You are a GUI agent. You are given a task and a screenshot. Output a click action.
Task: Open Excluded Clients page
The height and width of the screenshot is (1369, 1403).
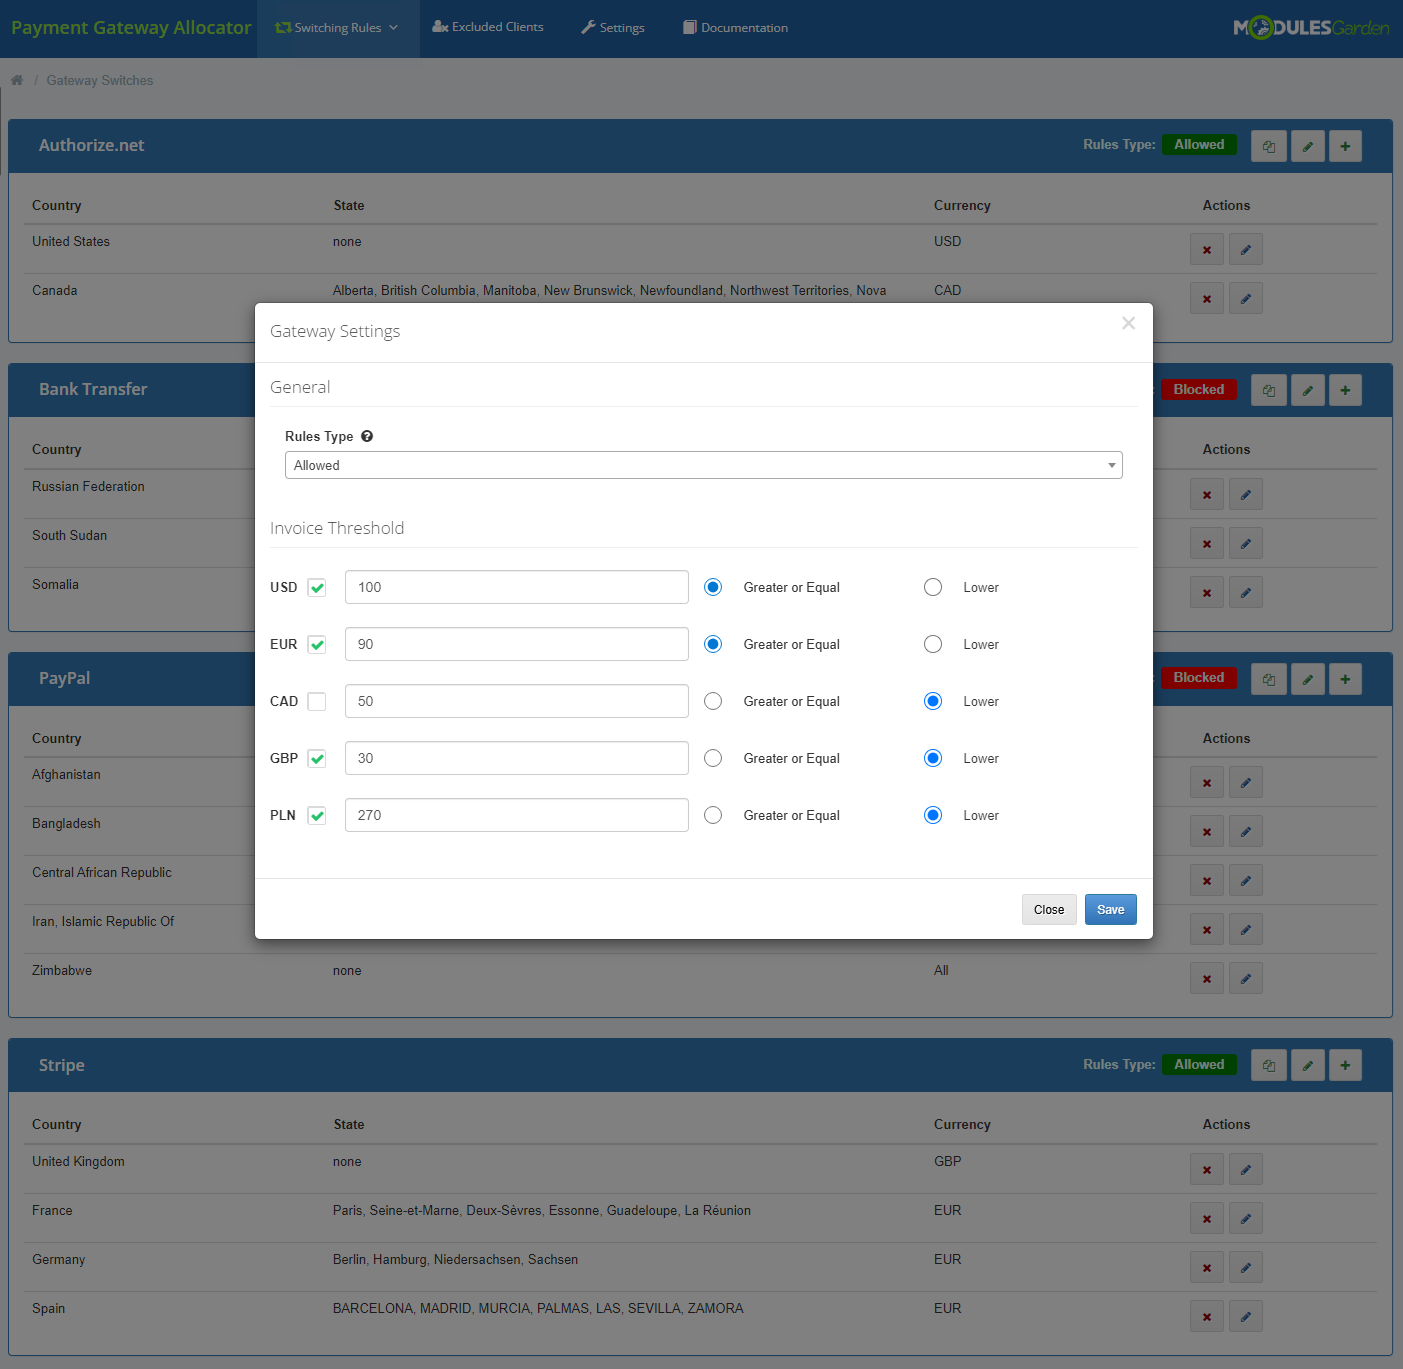pos(488,27)
